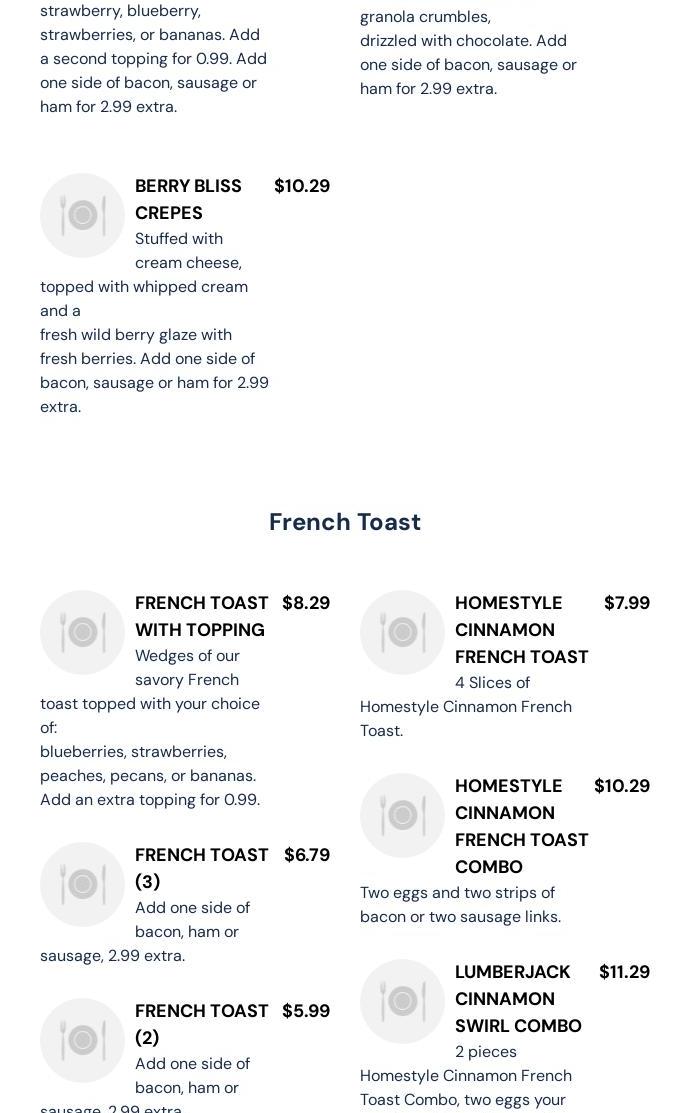Select the French Toast (2) plate icon
This screenshot has width=690, height=1113.
point(82,1040)
